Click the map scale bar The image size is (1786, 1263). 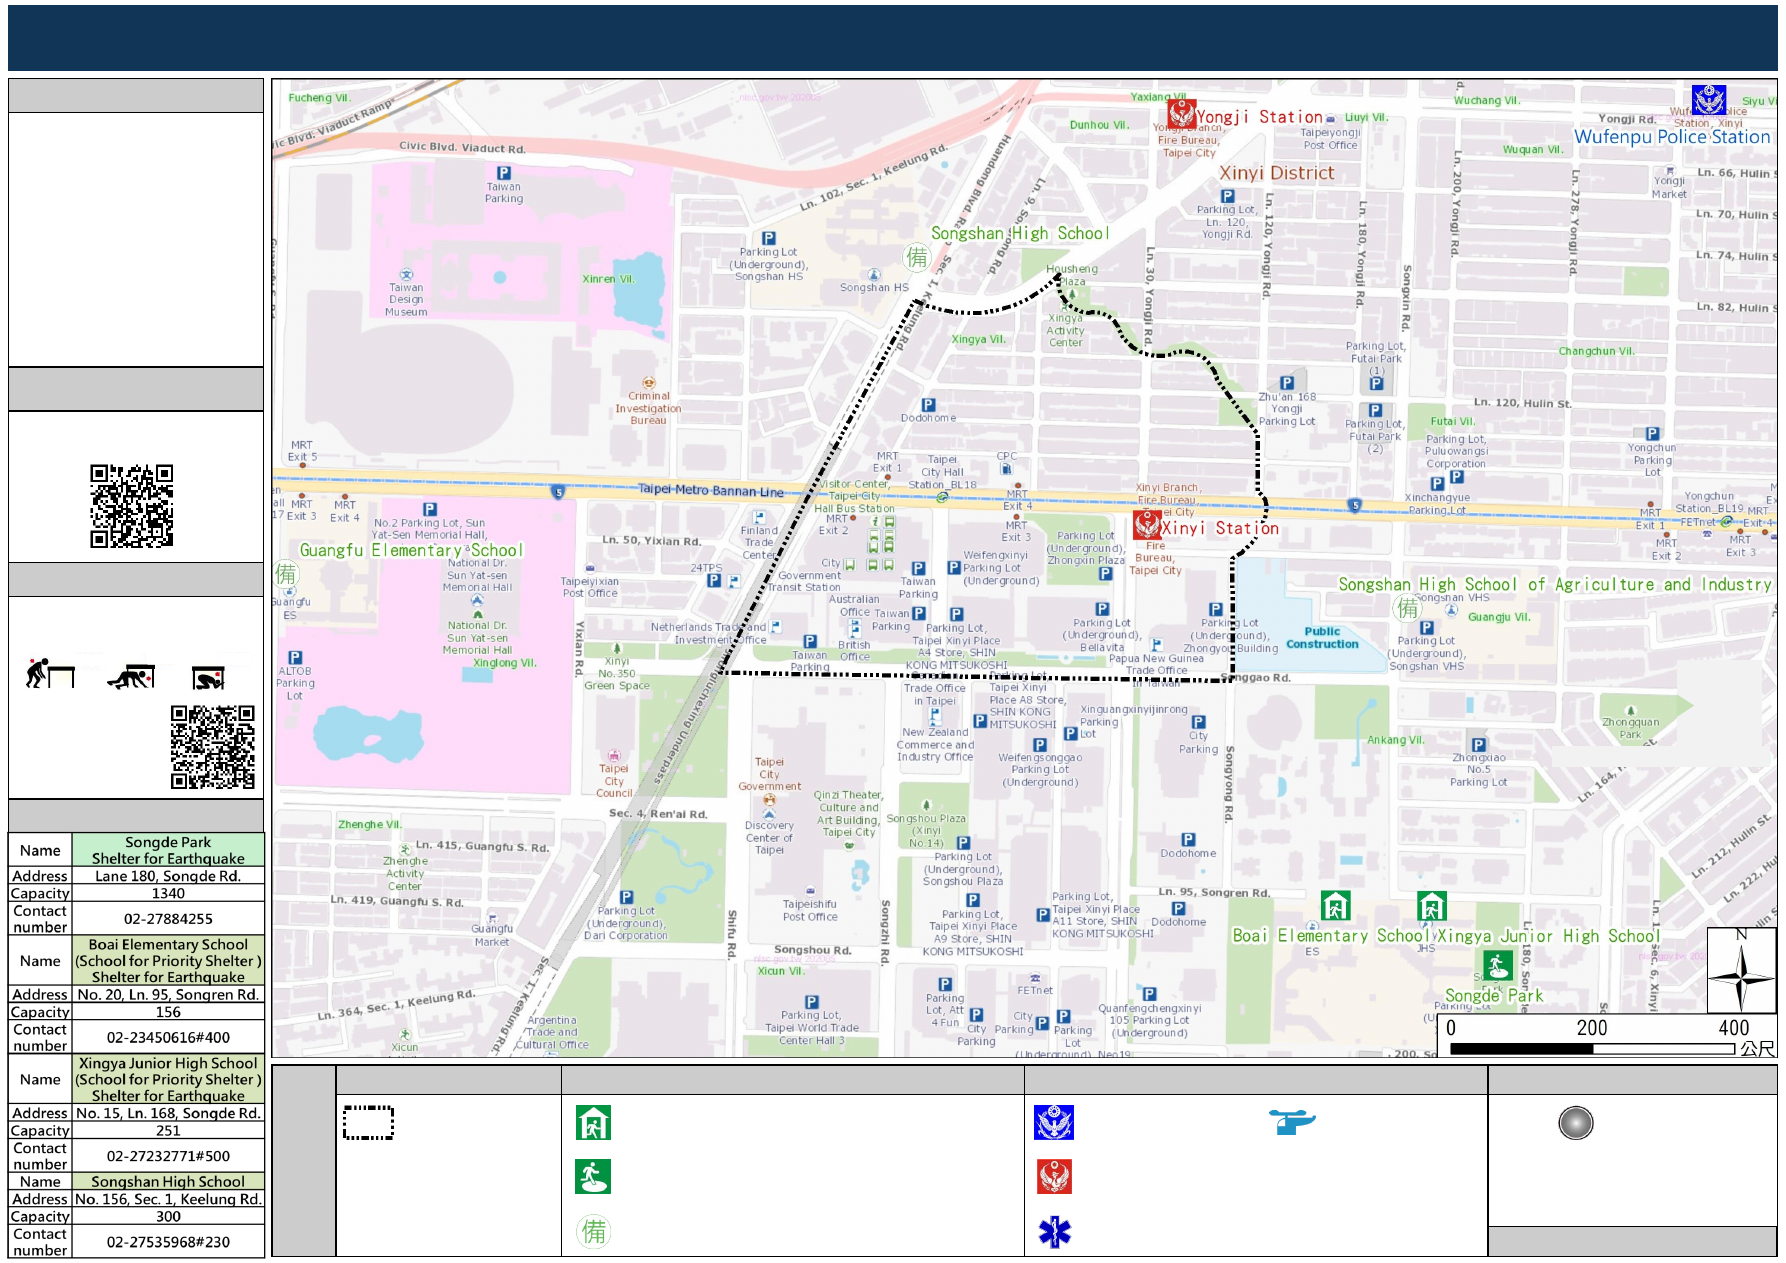1592,1049
